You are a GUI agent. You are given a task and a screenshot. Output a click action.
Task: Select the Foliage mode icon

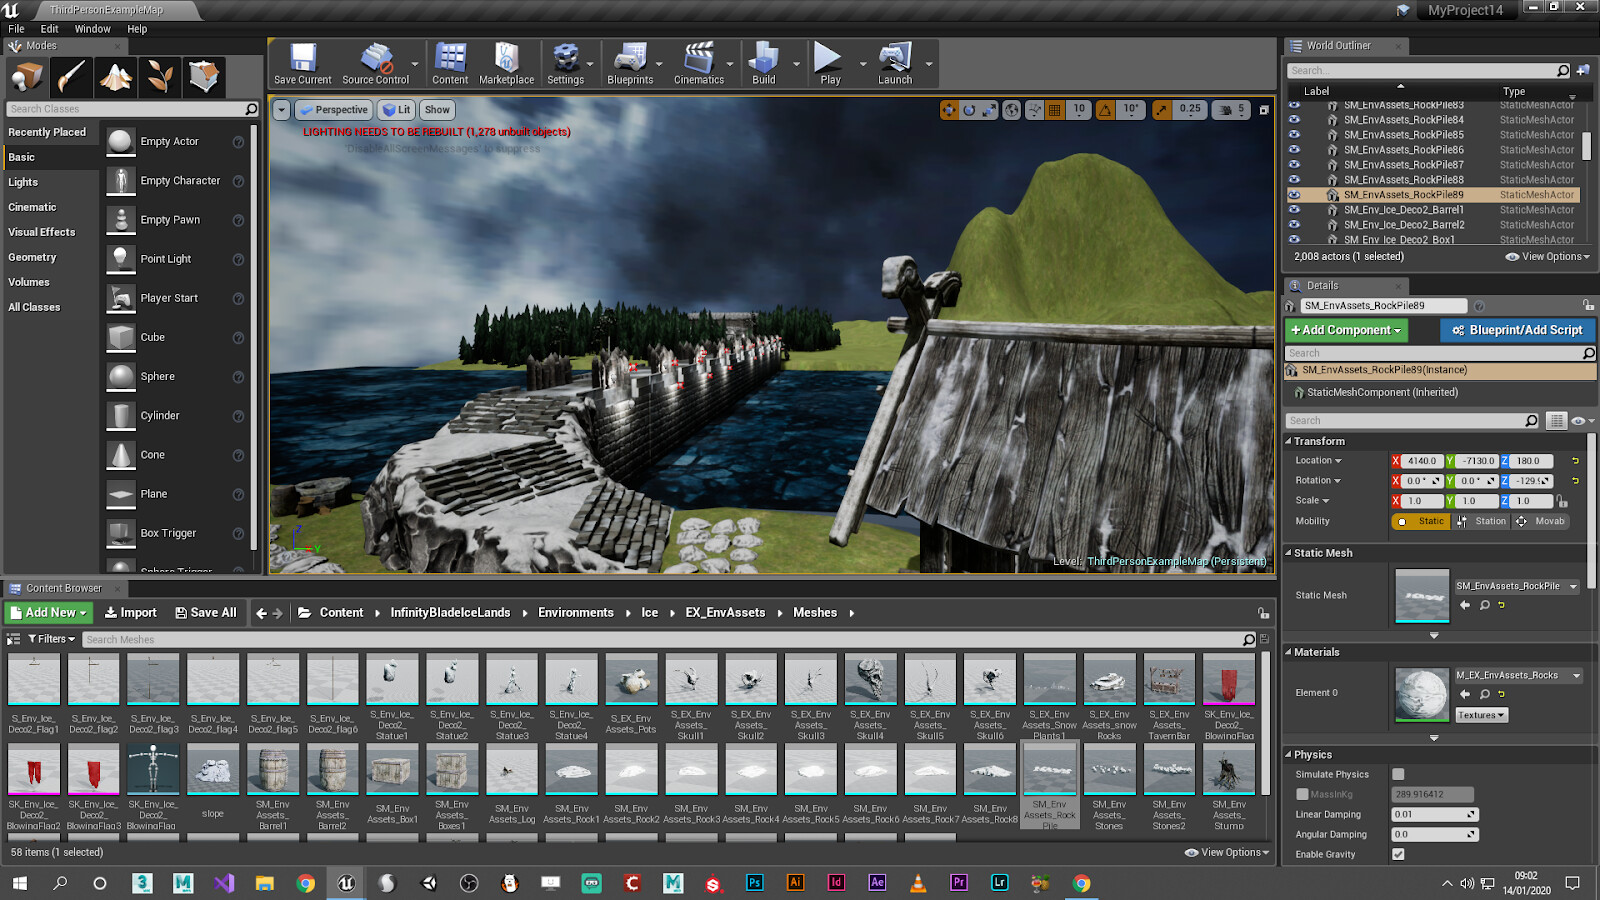(159, 76)
